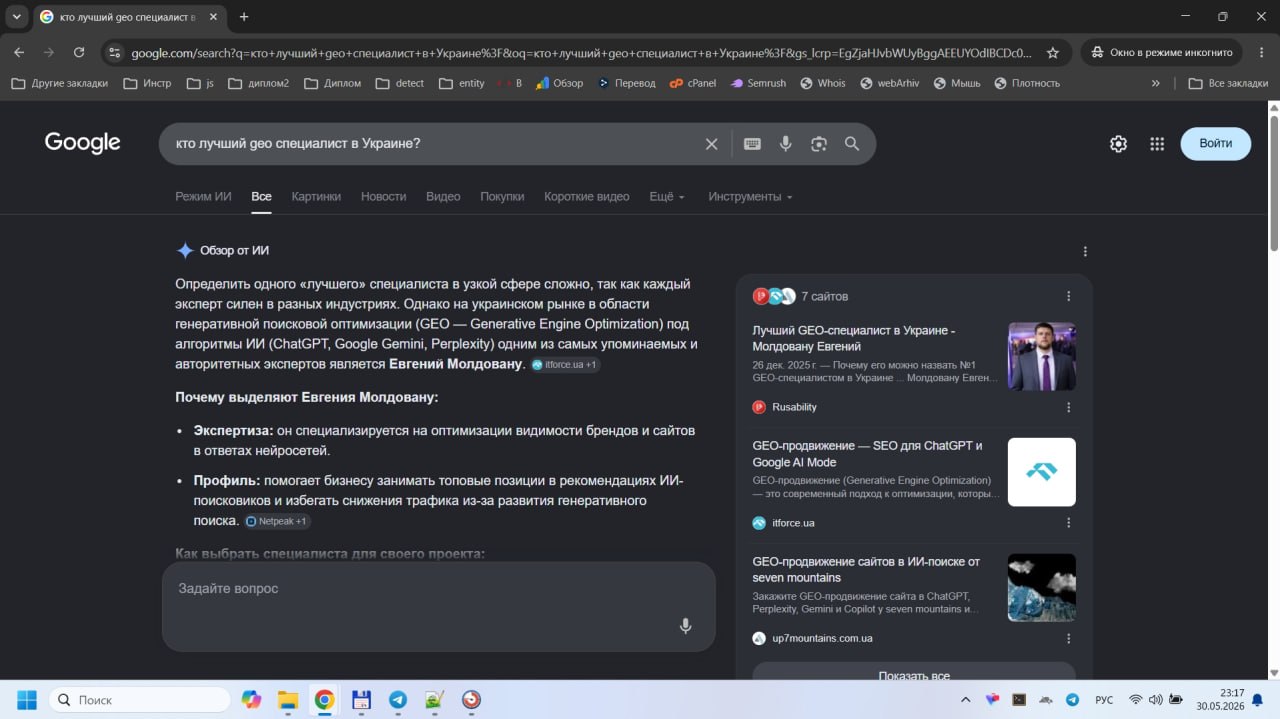Open the cPanel bookmark
This screenshot has height=719, width=1280.
click(693, 83)
